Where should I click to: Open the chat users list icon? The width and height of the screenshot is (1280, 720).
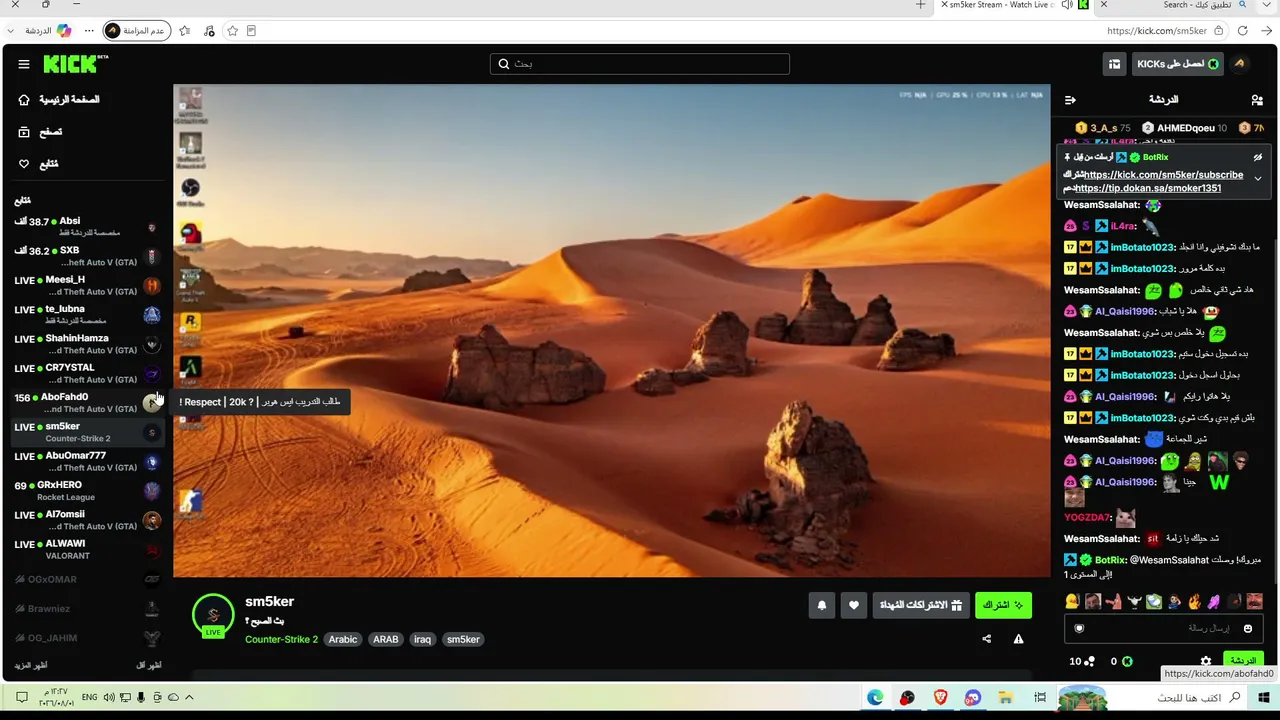[x=1257, y=100]
